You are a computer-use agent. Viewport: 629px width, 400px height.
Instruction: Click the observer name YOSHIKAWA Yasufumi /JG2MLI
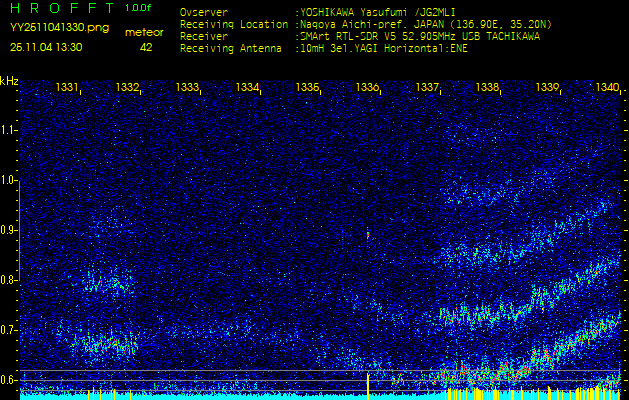(378, 13)
